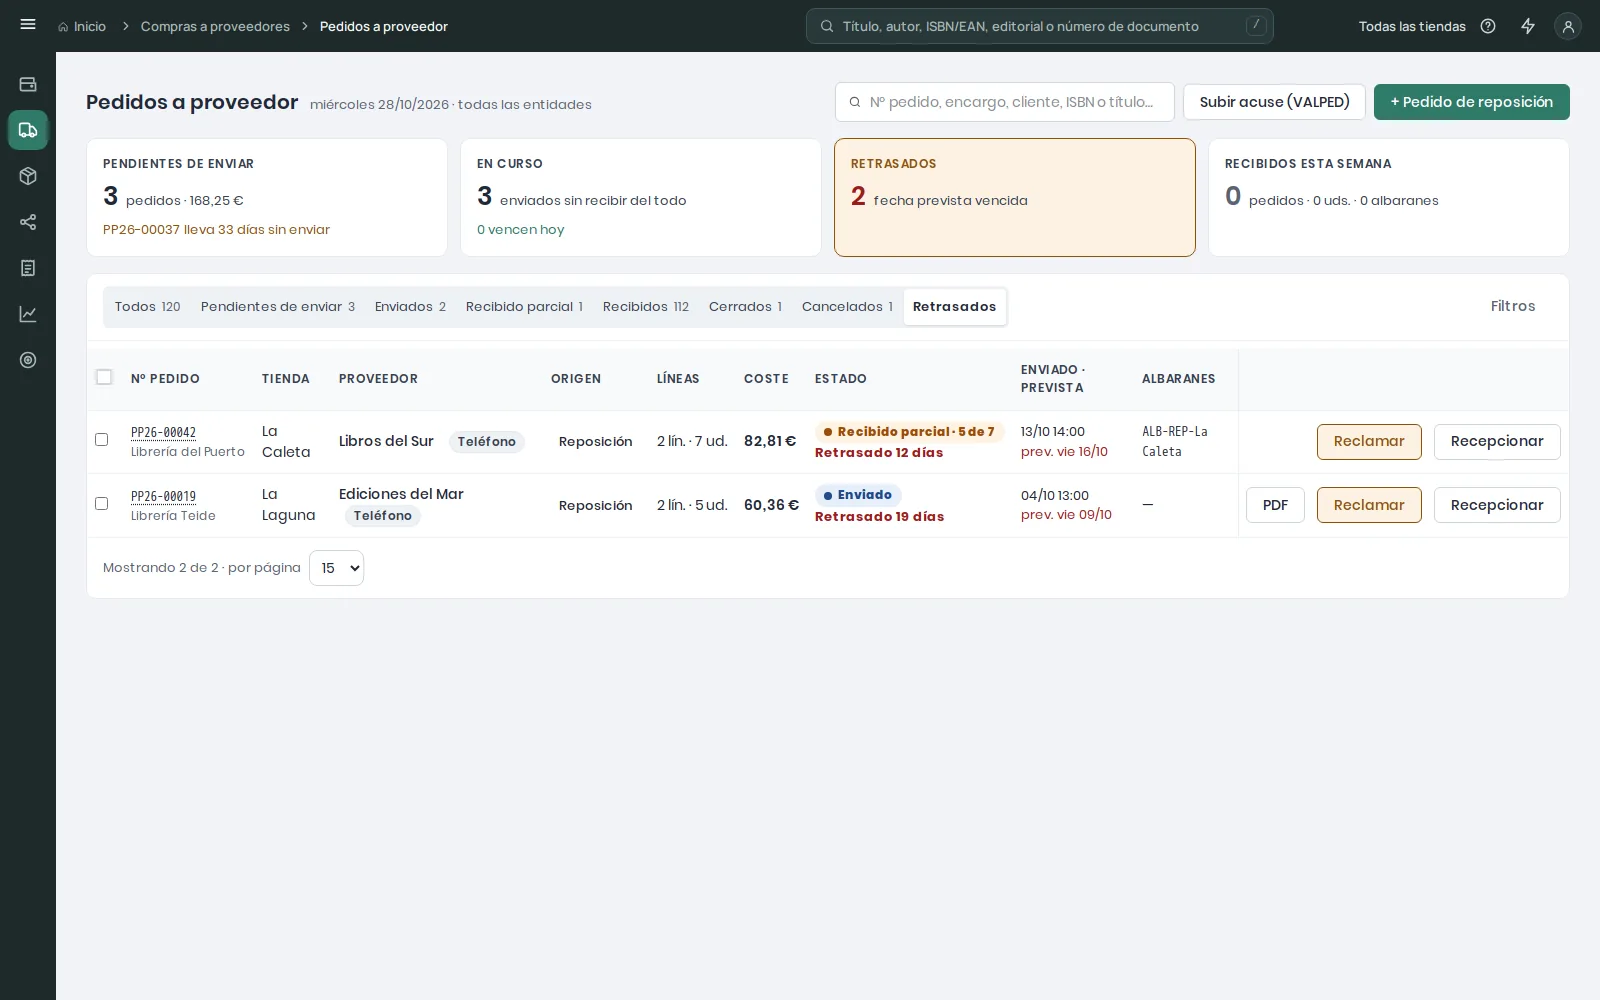1600x1000 pixels.
Task: Click the + Pedido de reposición button
Action: [1471, 102]
